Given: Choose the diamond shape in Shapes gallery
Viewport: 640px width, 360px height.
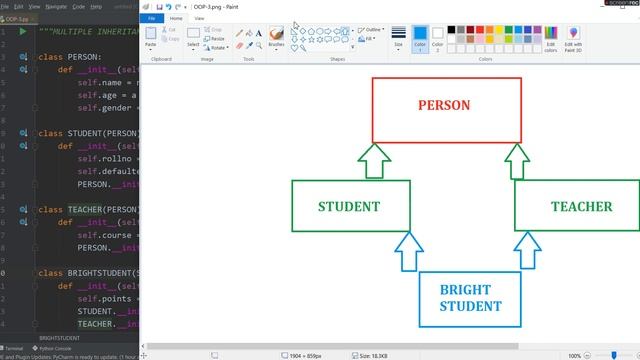Looking at the screenshot, I should click(x=303, y=31).
